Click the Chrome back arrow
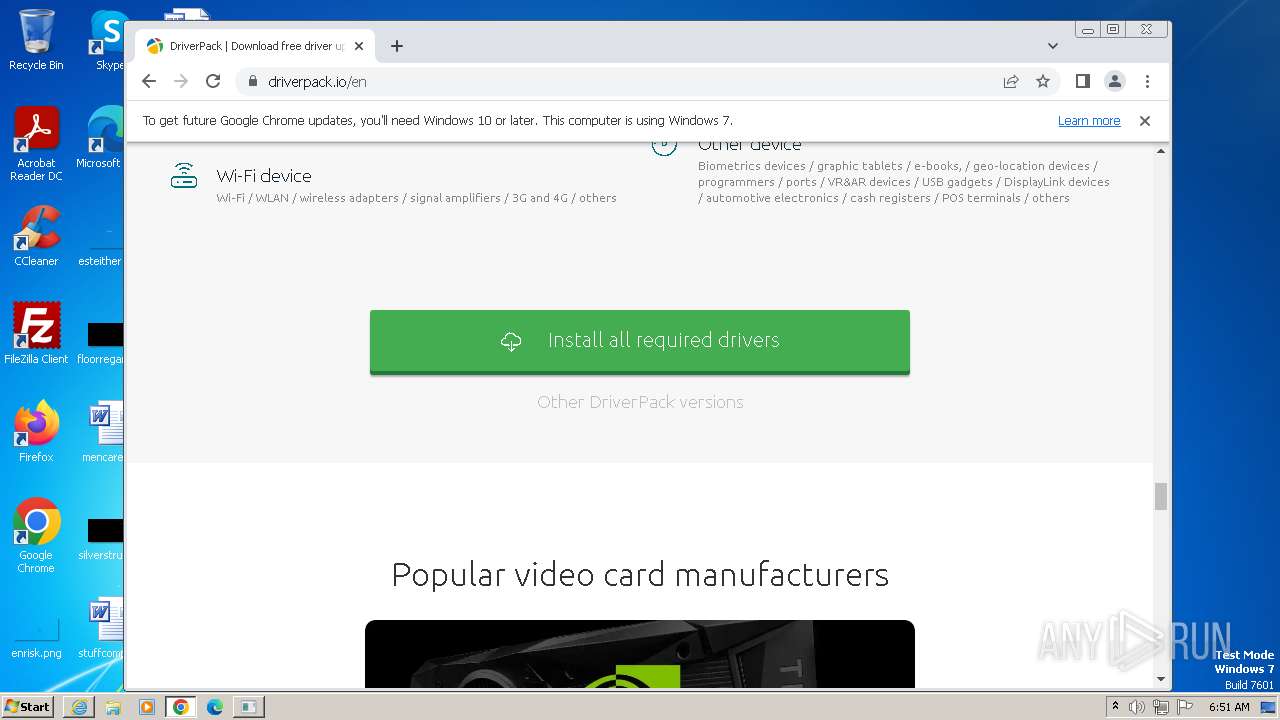The height and width of the screenshot is (720, 1280). [149, 81]
